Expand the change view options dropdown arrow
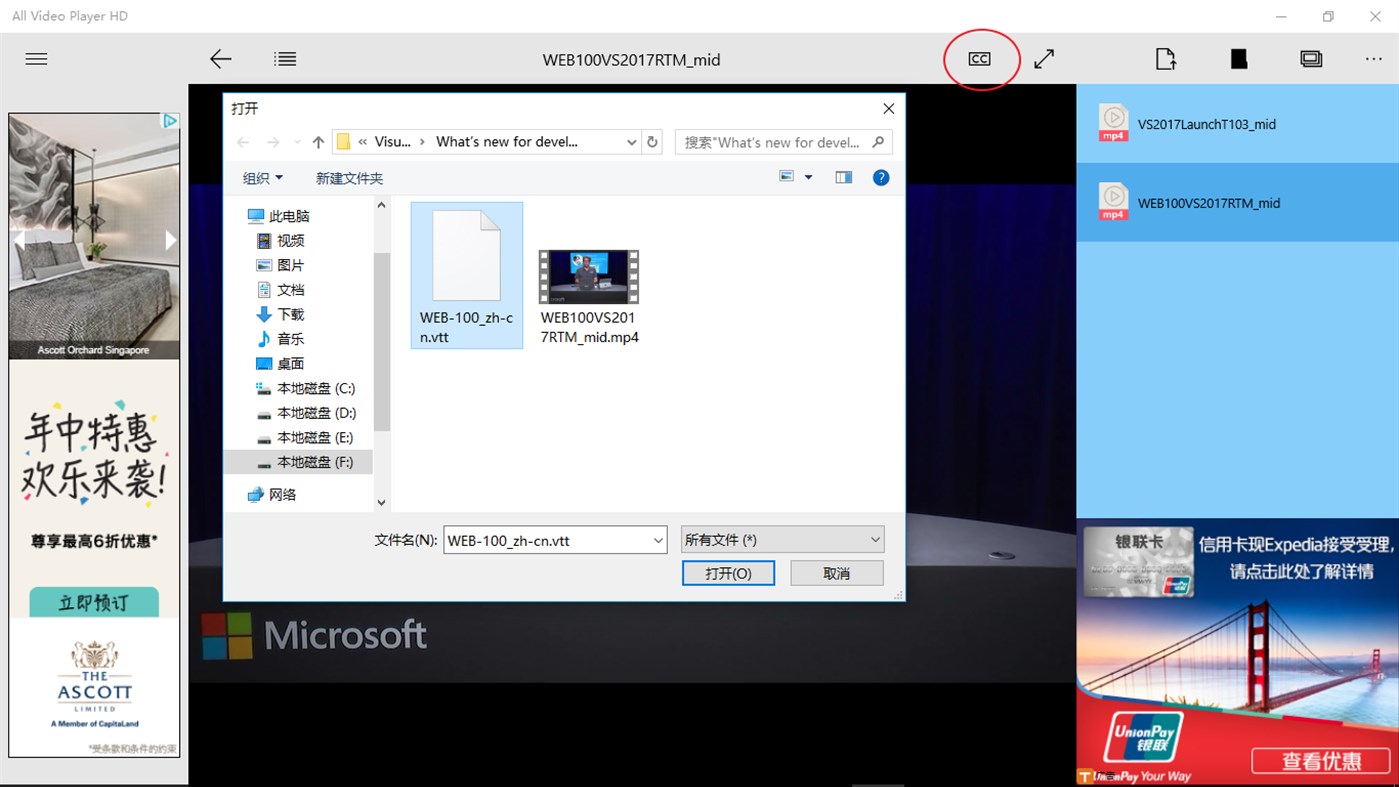Image resolution: width=1399 pixels, height=787 pixels. click(x=807, y=177)
